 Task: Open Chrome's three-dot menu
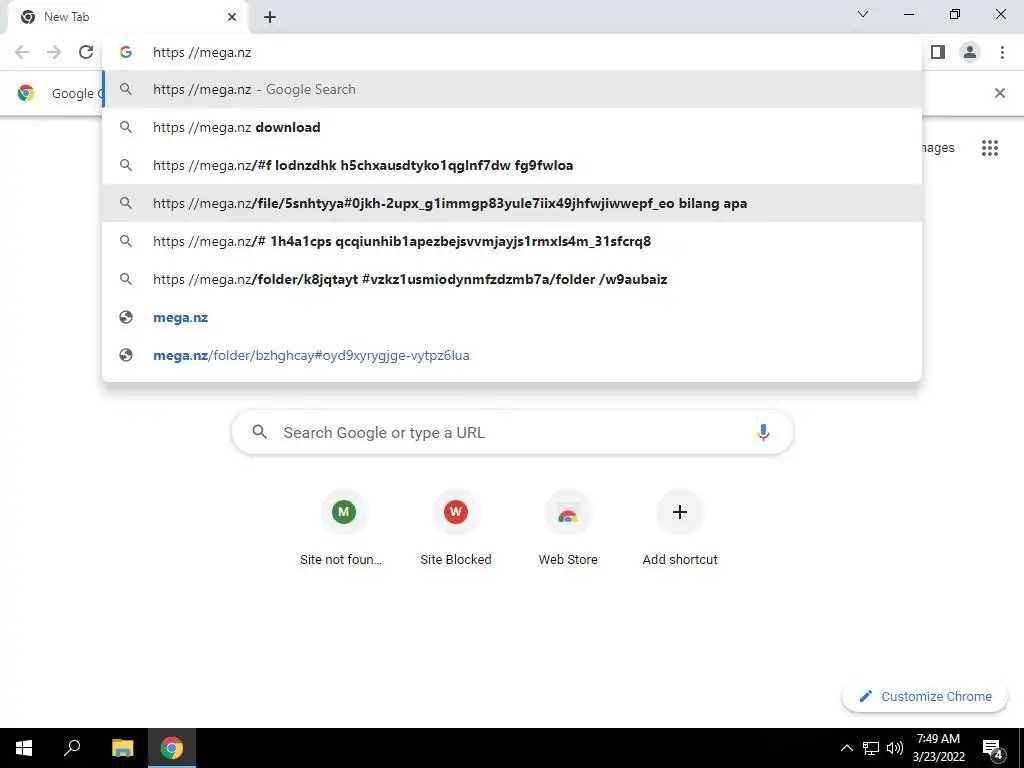(1002, 52)
